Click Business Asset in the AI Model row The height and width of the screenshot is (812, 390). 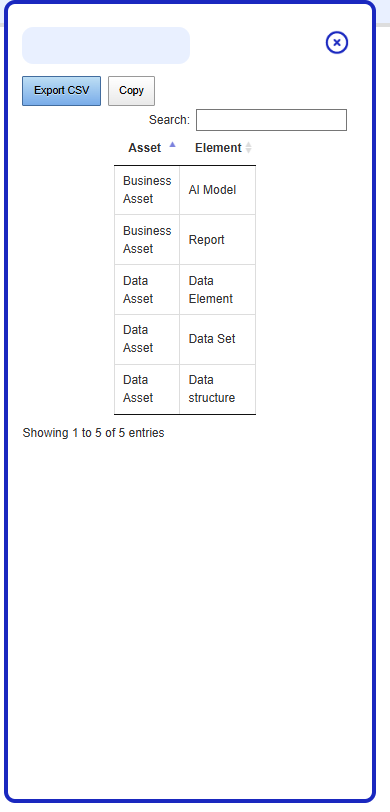147,190
